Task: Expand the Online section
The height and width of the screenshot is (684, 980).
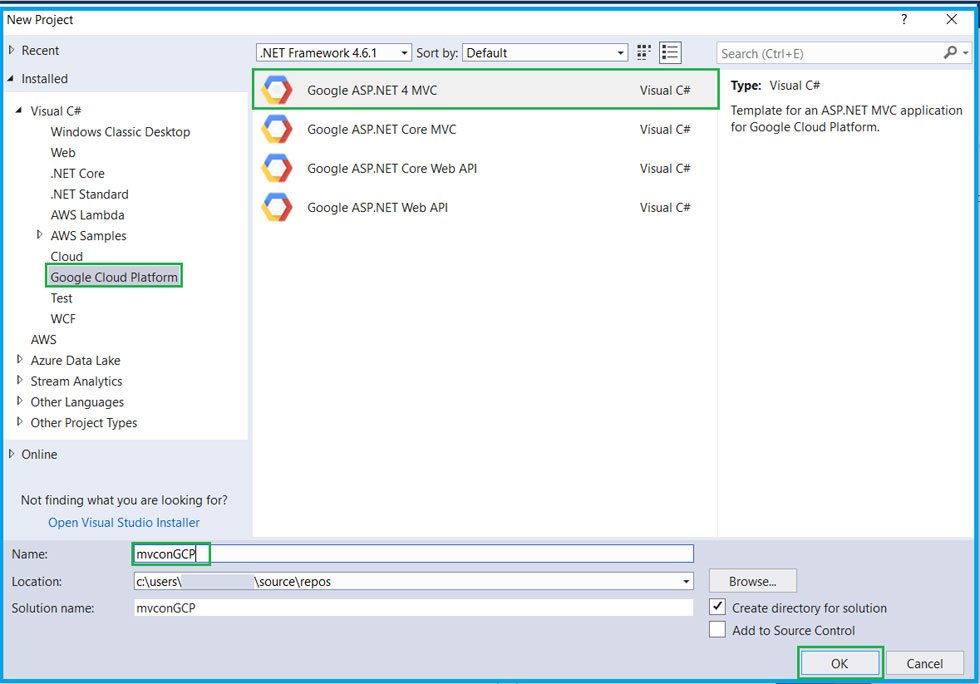Action: click(12, 454)
